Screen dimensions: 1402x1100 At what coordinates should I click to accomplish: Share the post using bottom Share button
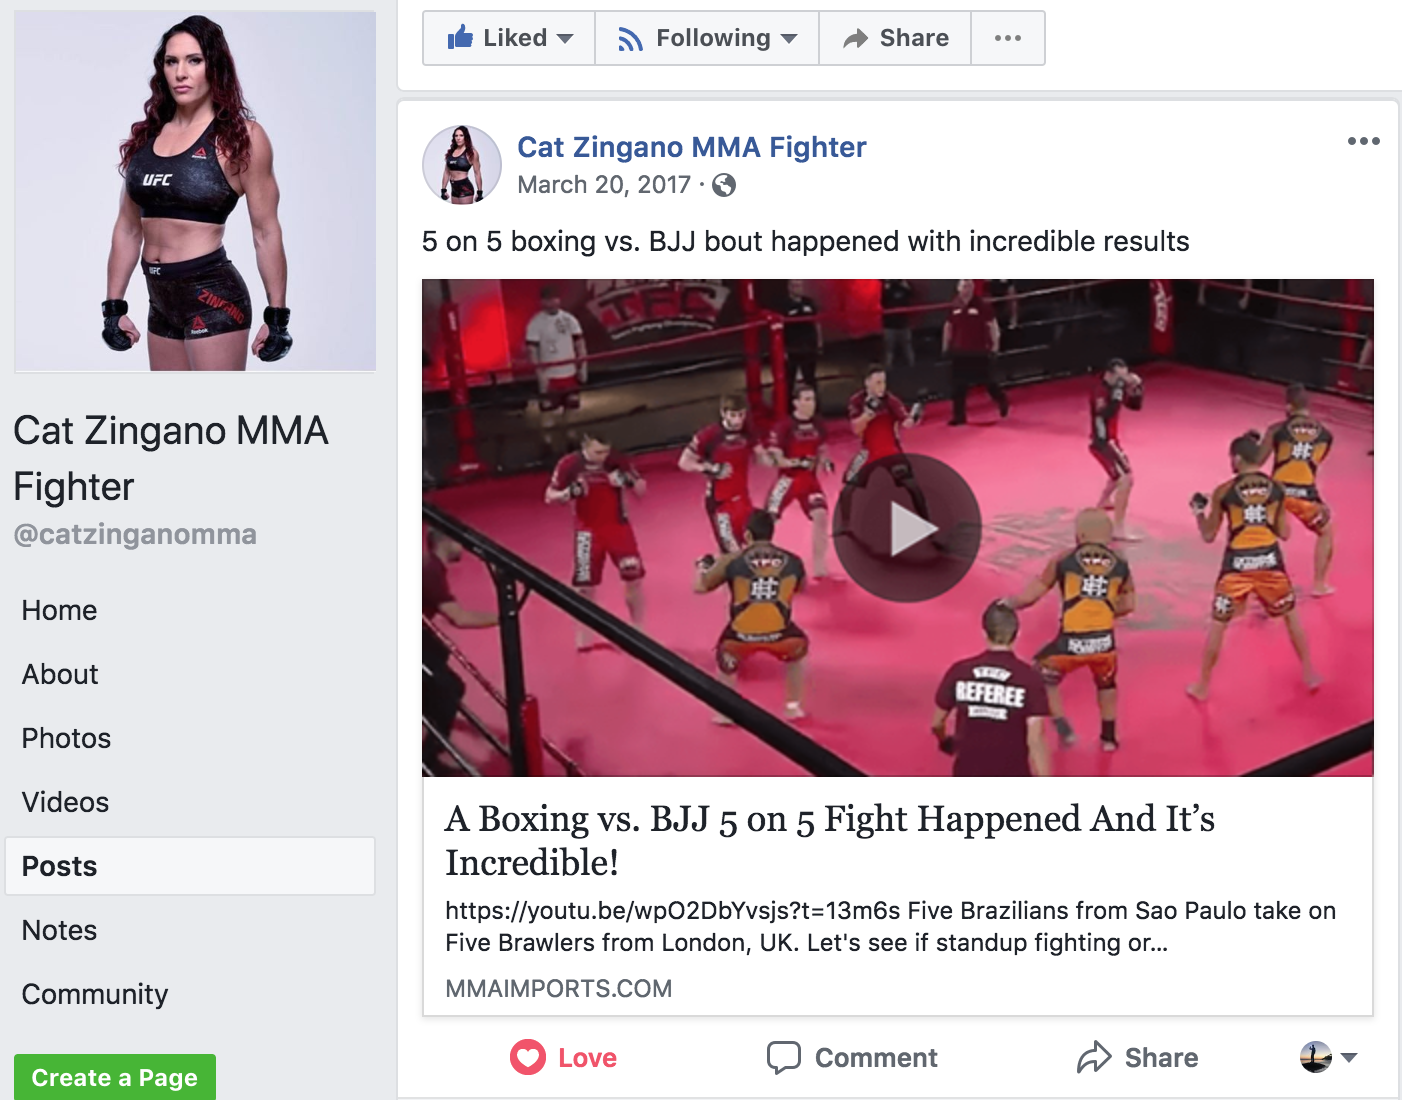[1137, 1057]
